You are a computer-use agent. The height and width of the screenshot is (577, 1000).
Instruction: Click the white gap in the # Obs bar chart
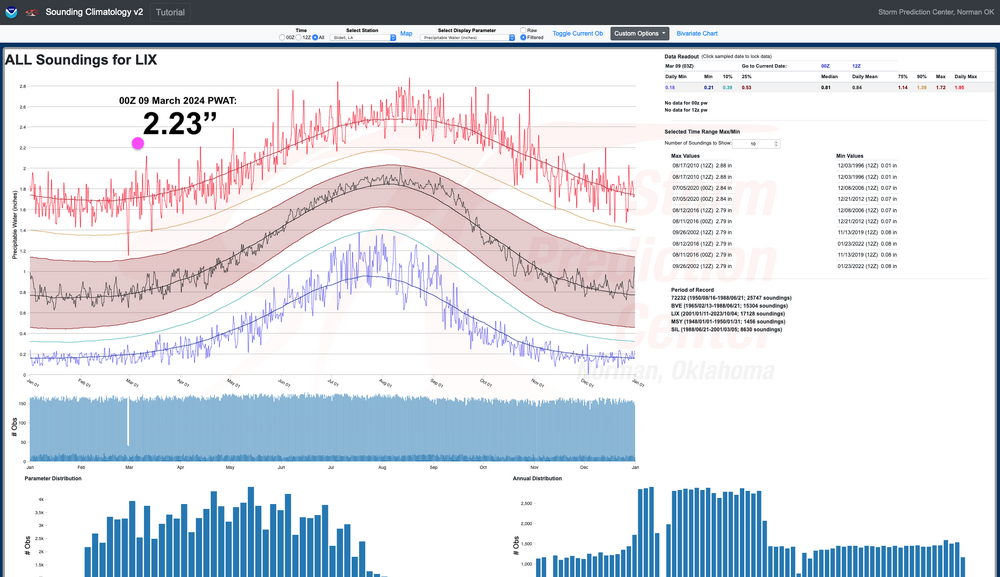coord(128,422)
